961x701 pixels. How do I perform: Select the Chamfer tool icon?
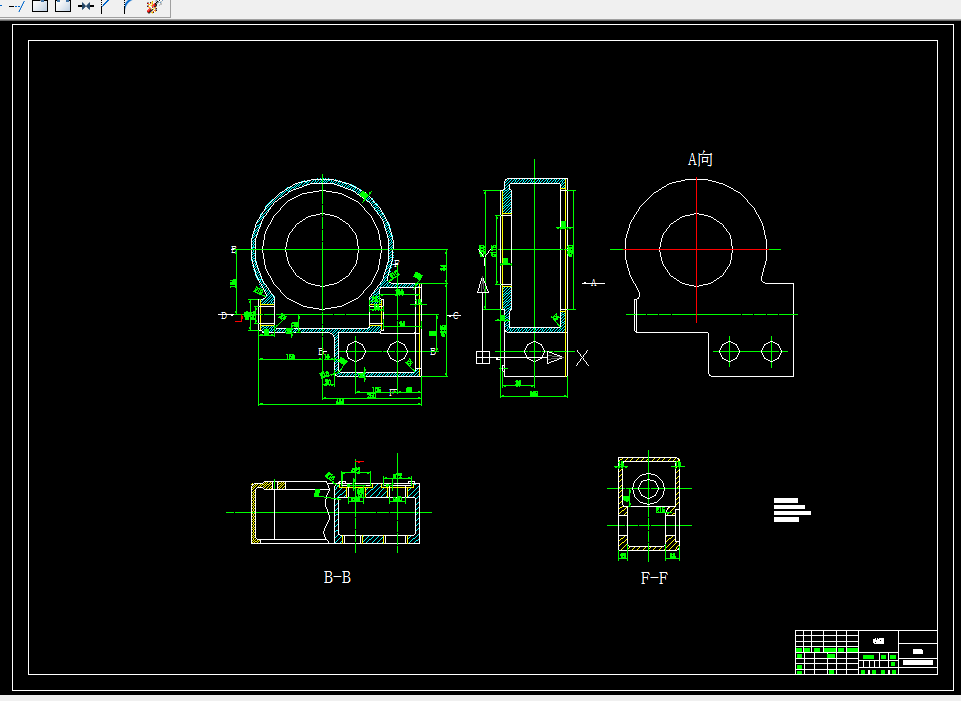pos(107,6)
